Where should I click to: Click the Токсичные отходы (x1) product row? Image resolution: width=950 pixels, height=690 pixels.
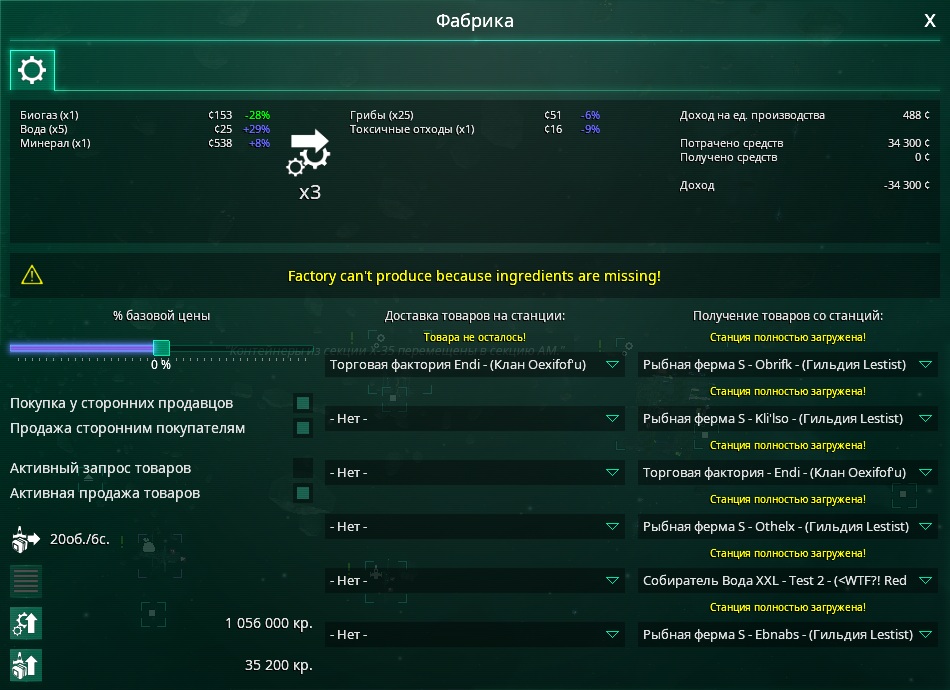(x=475, y=129)
